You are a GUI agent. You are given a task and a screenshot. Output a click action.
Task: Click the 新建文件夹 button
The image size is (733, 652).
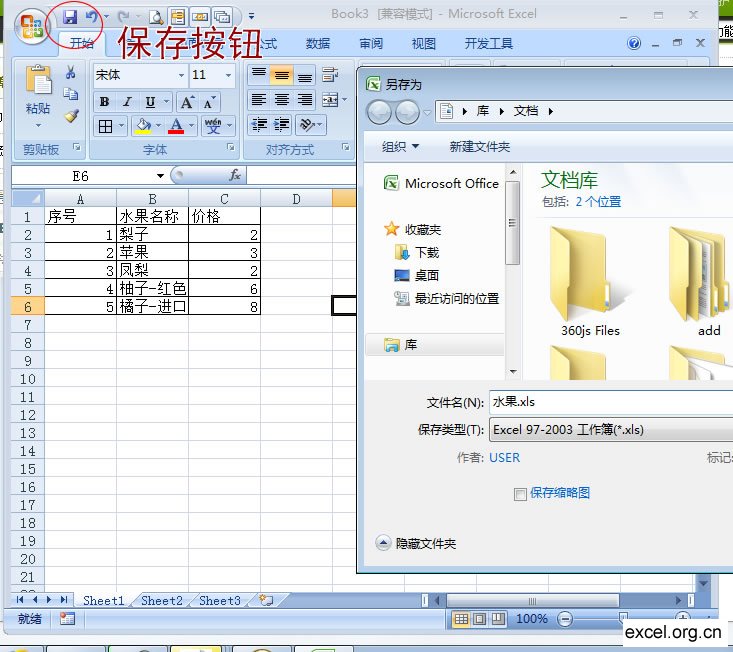click(x=480, y=147)
